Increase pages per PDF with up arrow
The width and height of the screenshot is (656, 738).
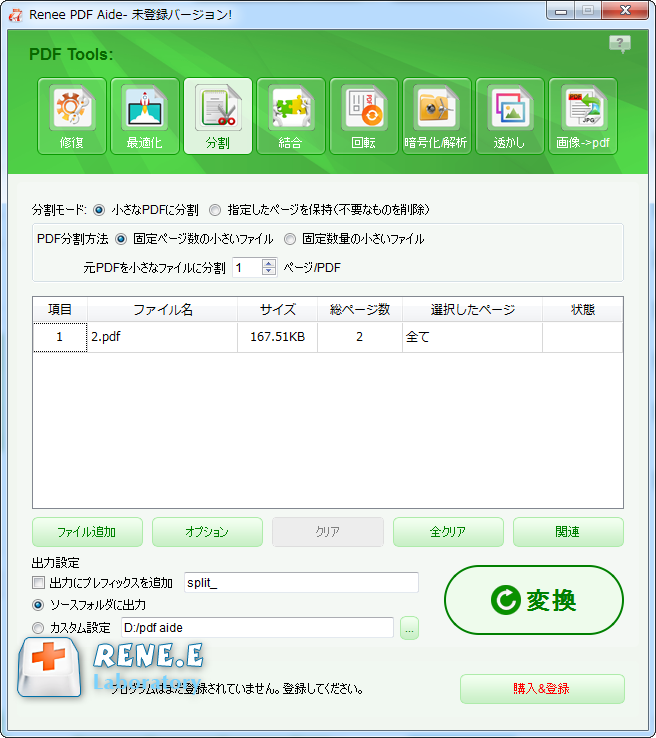pyautogui.click(x=269, y=263)
